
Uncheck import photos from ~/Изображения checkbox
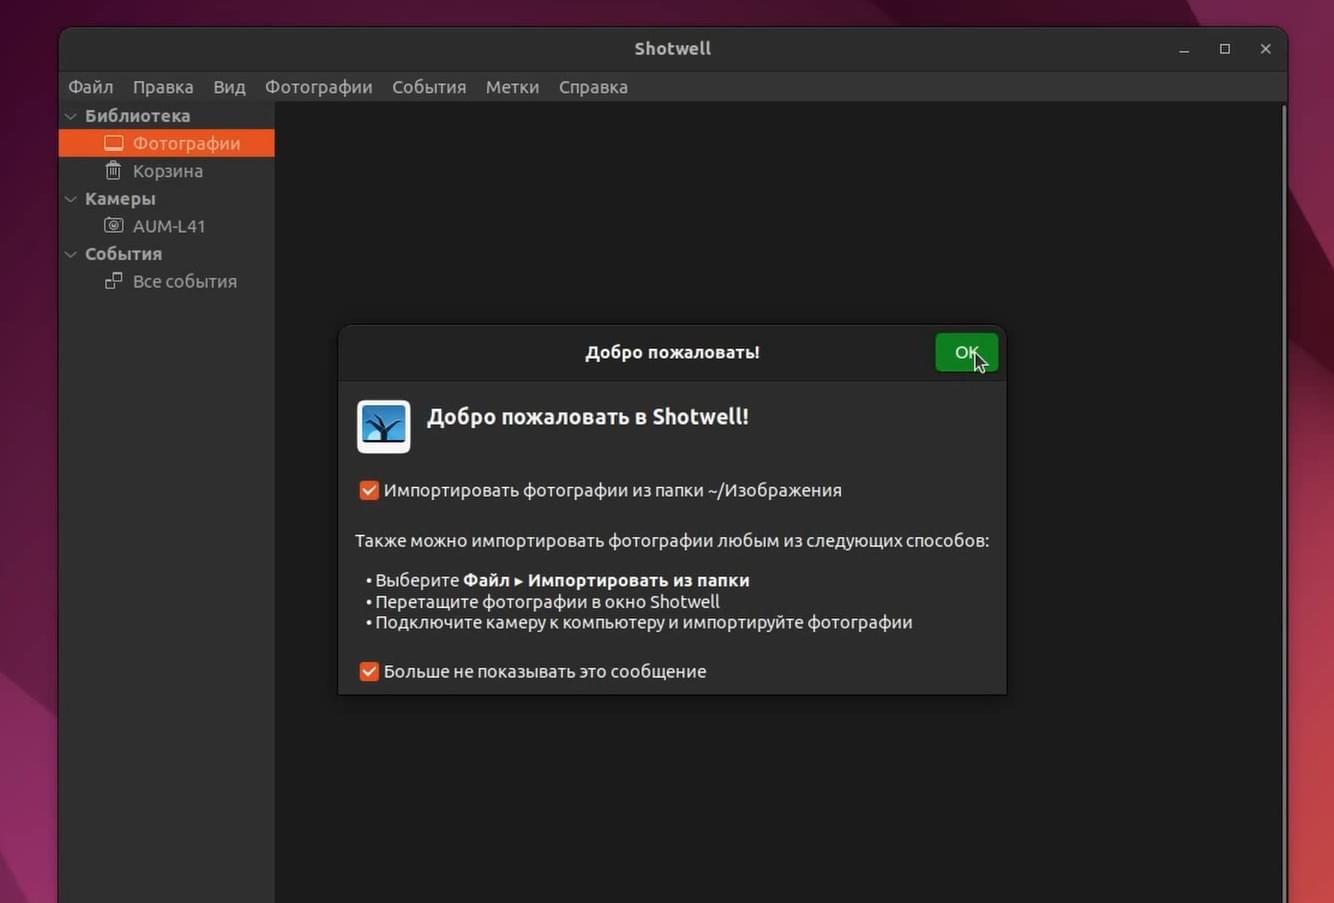(x=369, y=490)
